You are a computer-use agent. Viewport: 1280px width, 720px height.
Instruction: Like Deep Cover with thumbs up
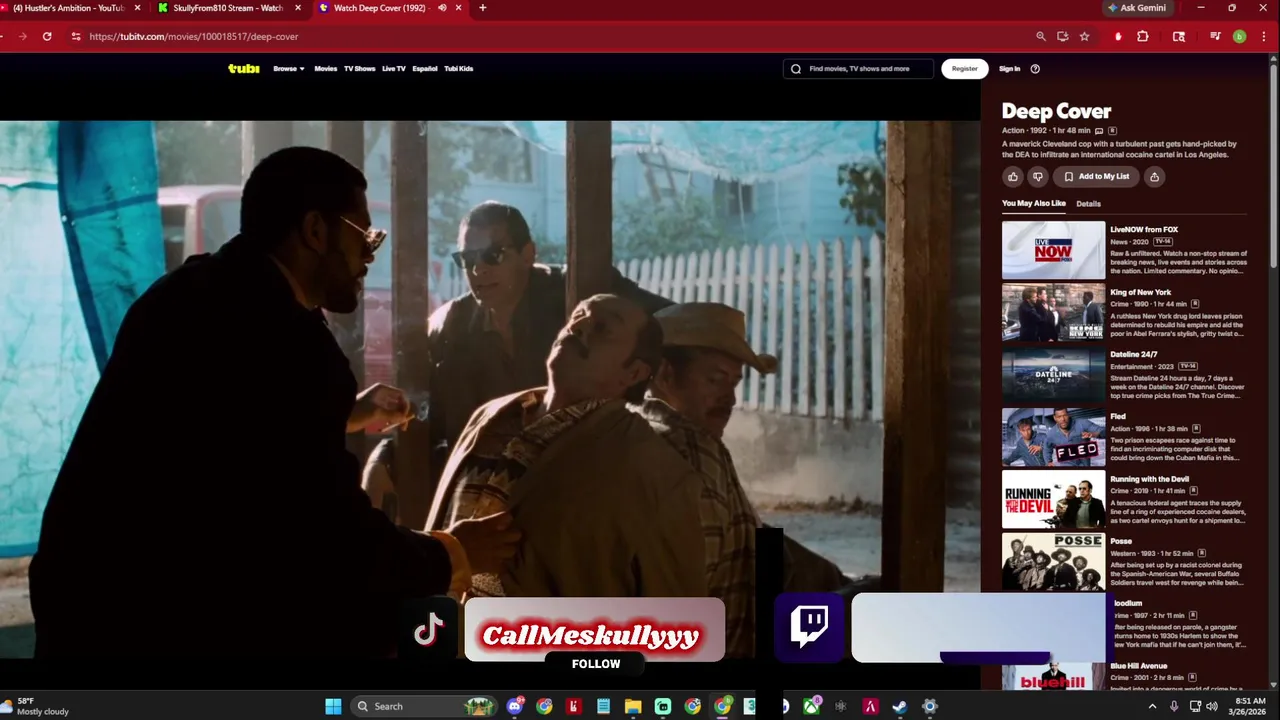pos(1013,177)
